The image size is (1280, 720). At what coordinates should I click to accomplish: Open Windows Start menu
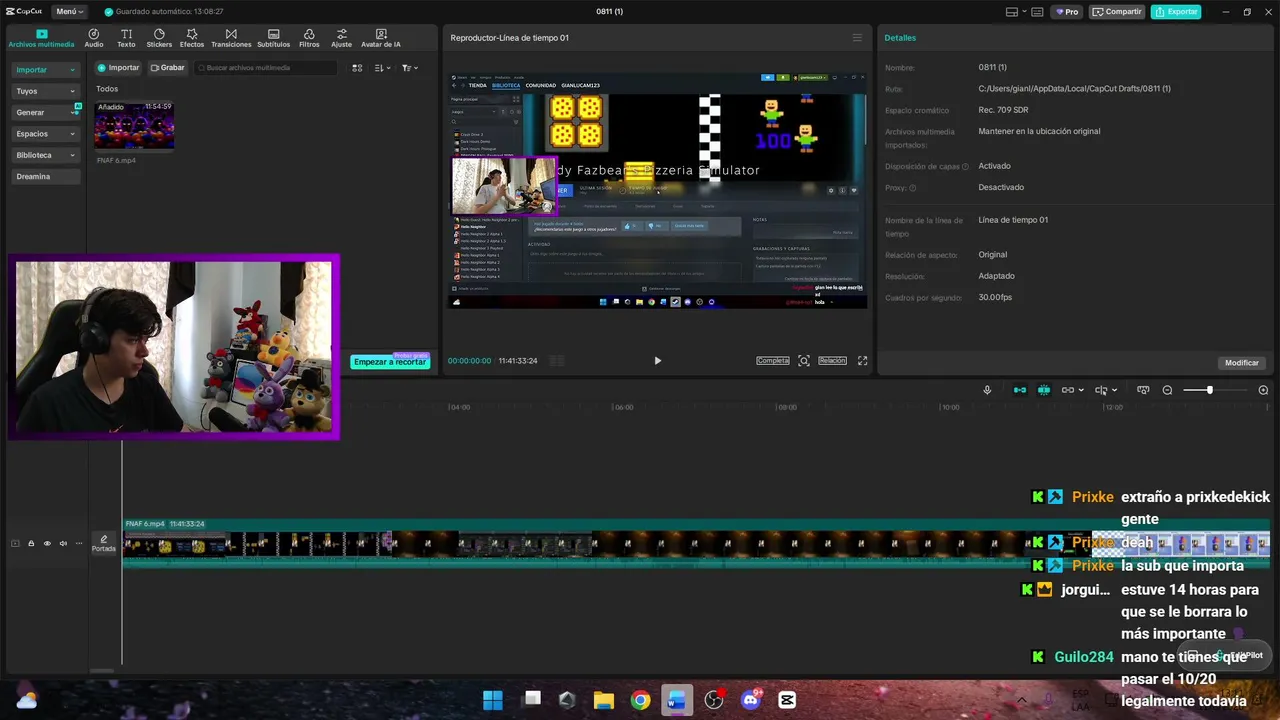[493, 700]
